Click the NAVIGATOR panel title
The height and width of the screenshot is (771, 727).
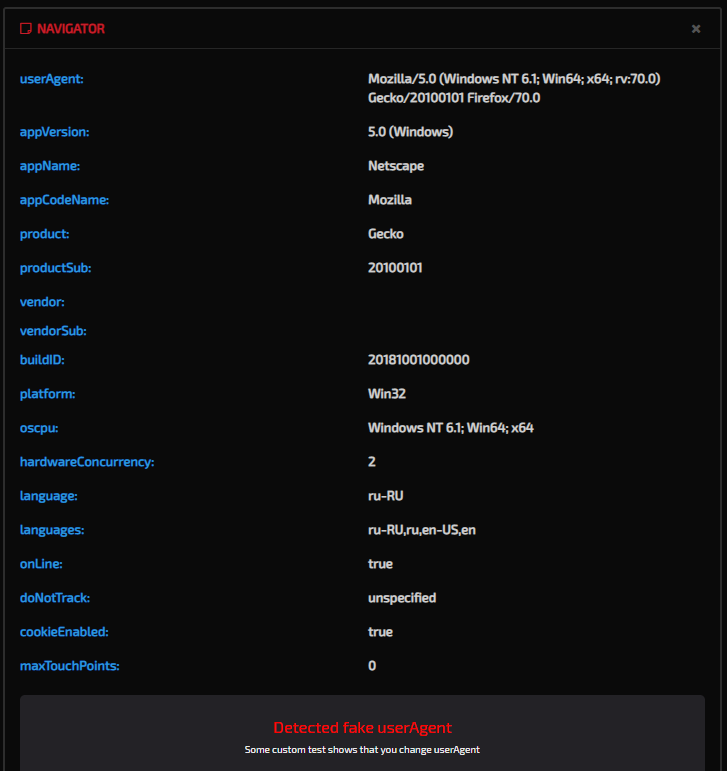coord(70,29)
